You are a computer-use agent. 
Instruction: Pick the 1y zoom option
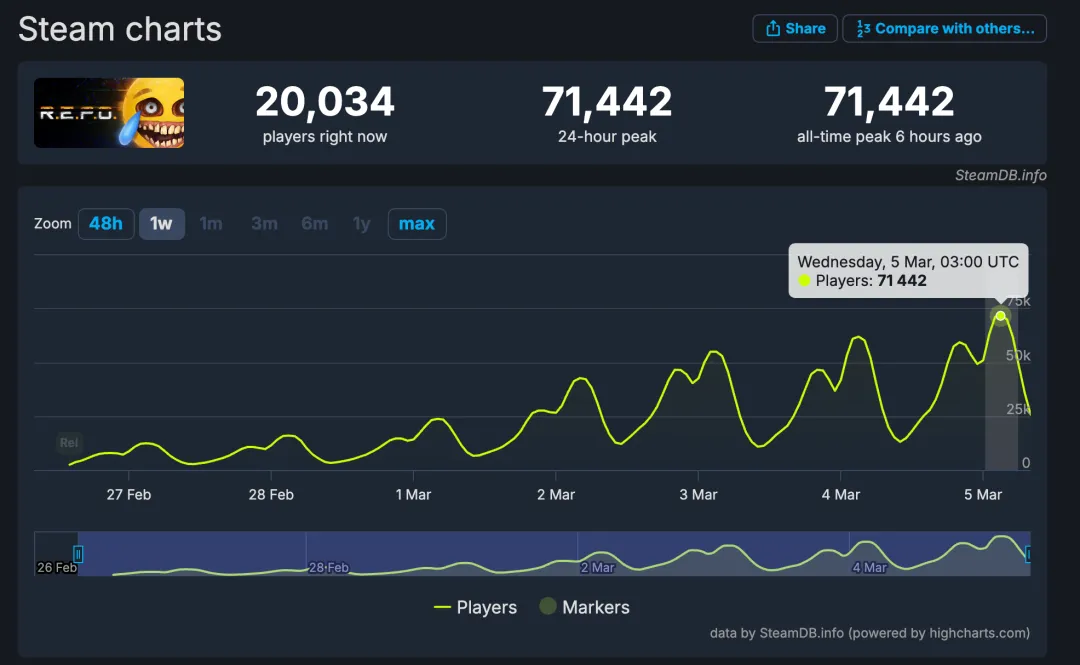[362, 224]
